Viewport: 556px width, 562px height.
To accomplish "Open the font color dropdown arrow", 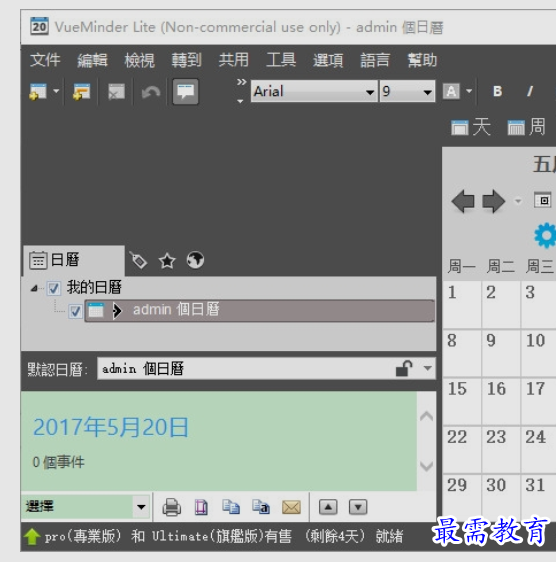I will pos(469,91).
